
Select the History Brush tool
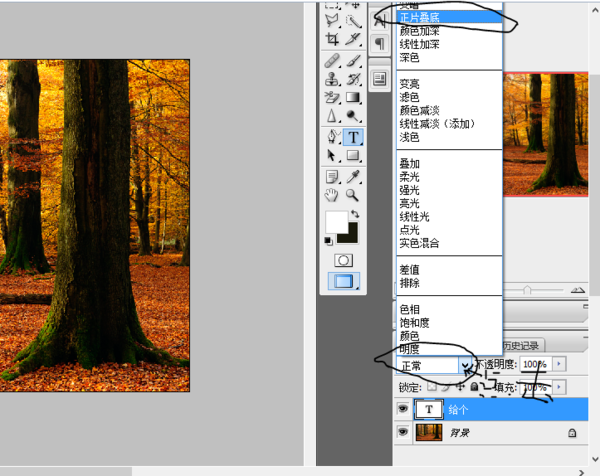coord(353,79)
